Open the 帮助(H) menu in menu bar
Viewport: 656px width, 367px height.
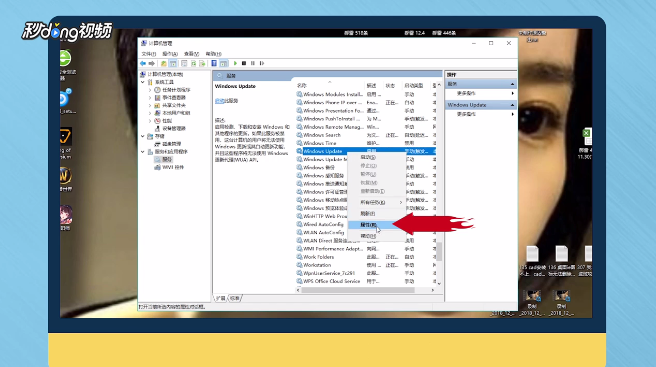click(x=213, y=54)
